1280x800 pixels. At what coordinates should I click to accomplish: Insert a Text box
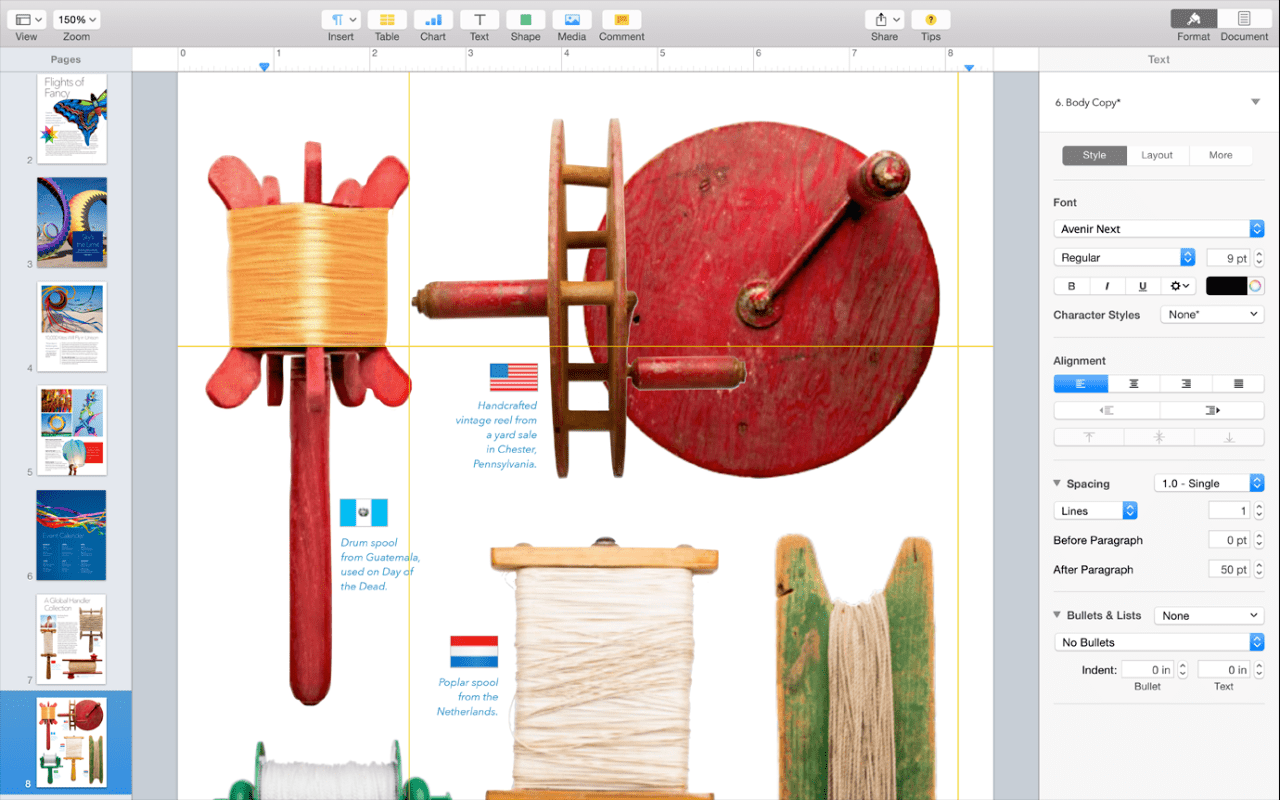click(x=479, y=20)
